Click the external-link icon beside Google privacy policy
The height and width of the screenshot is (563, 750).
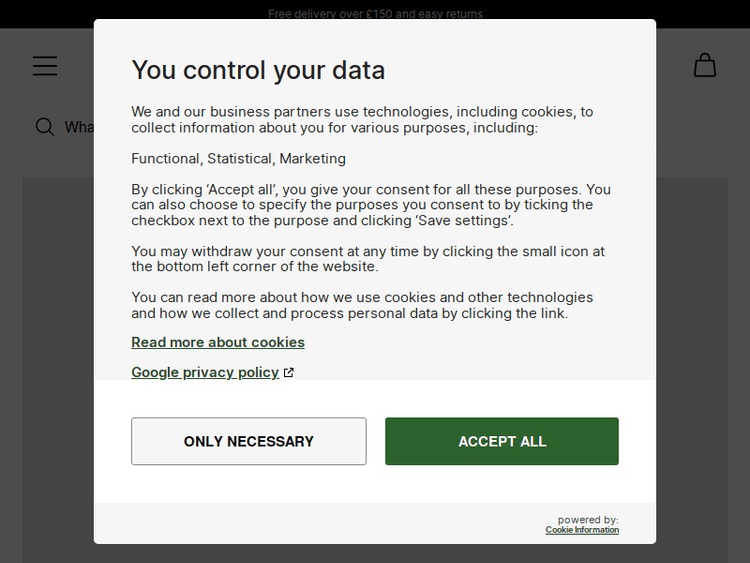[289, 373]
